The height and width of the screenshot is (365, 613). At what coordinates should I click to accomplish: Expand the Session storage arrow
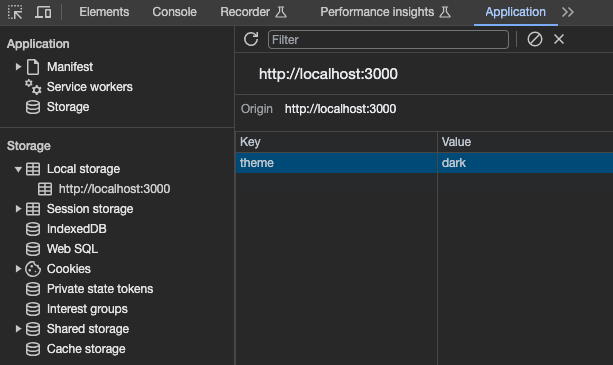[18, 209]
